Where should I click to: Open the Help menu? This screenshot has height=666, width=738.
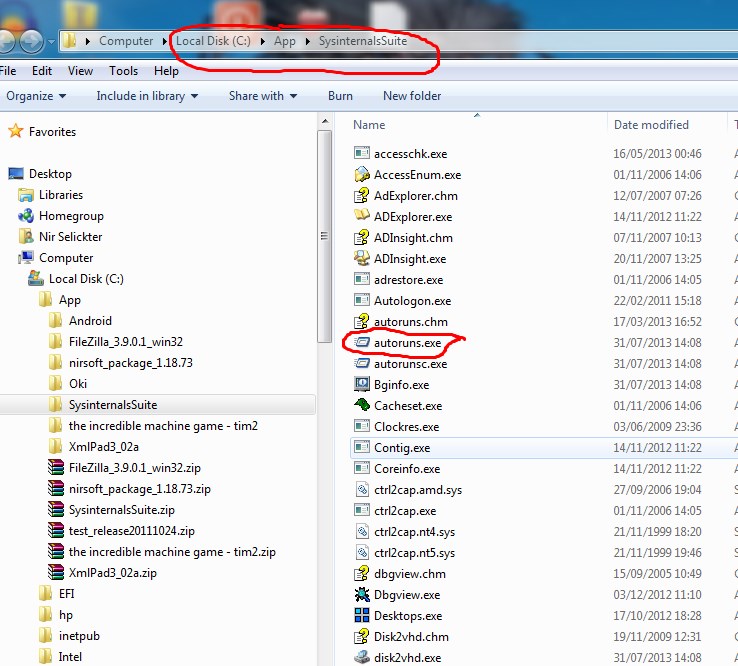166,71
